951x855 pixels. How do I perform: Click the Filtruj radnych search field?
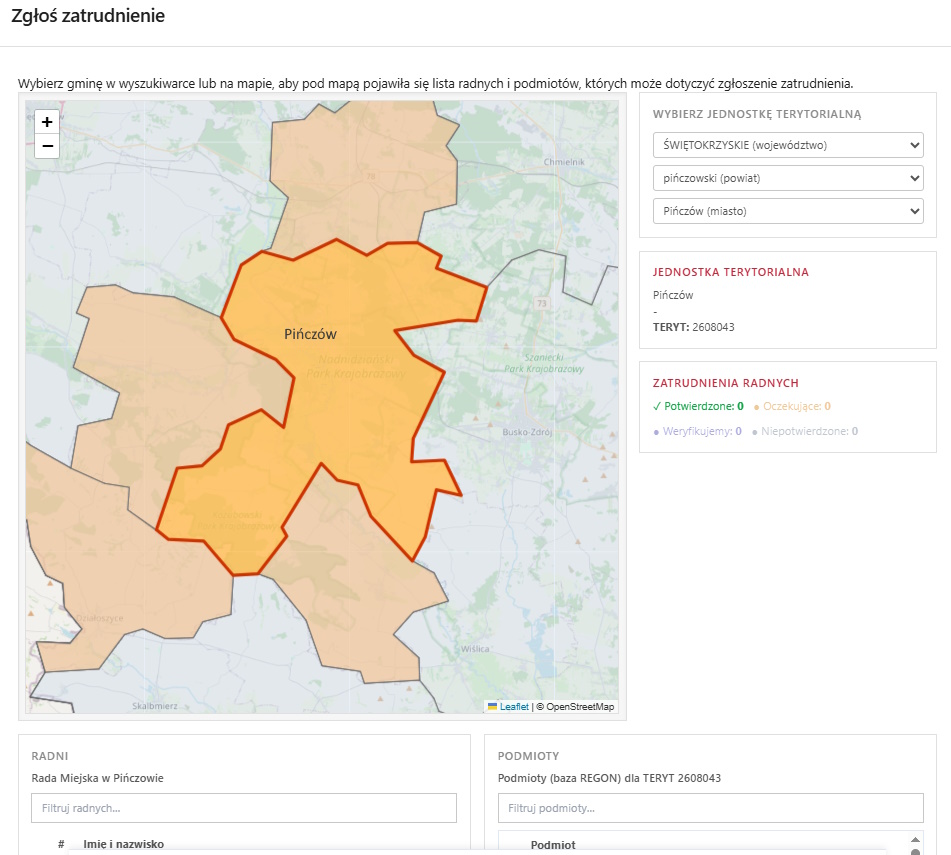(x=243, y=808)
